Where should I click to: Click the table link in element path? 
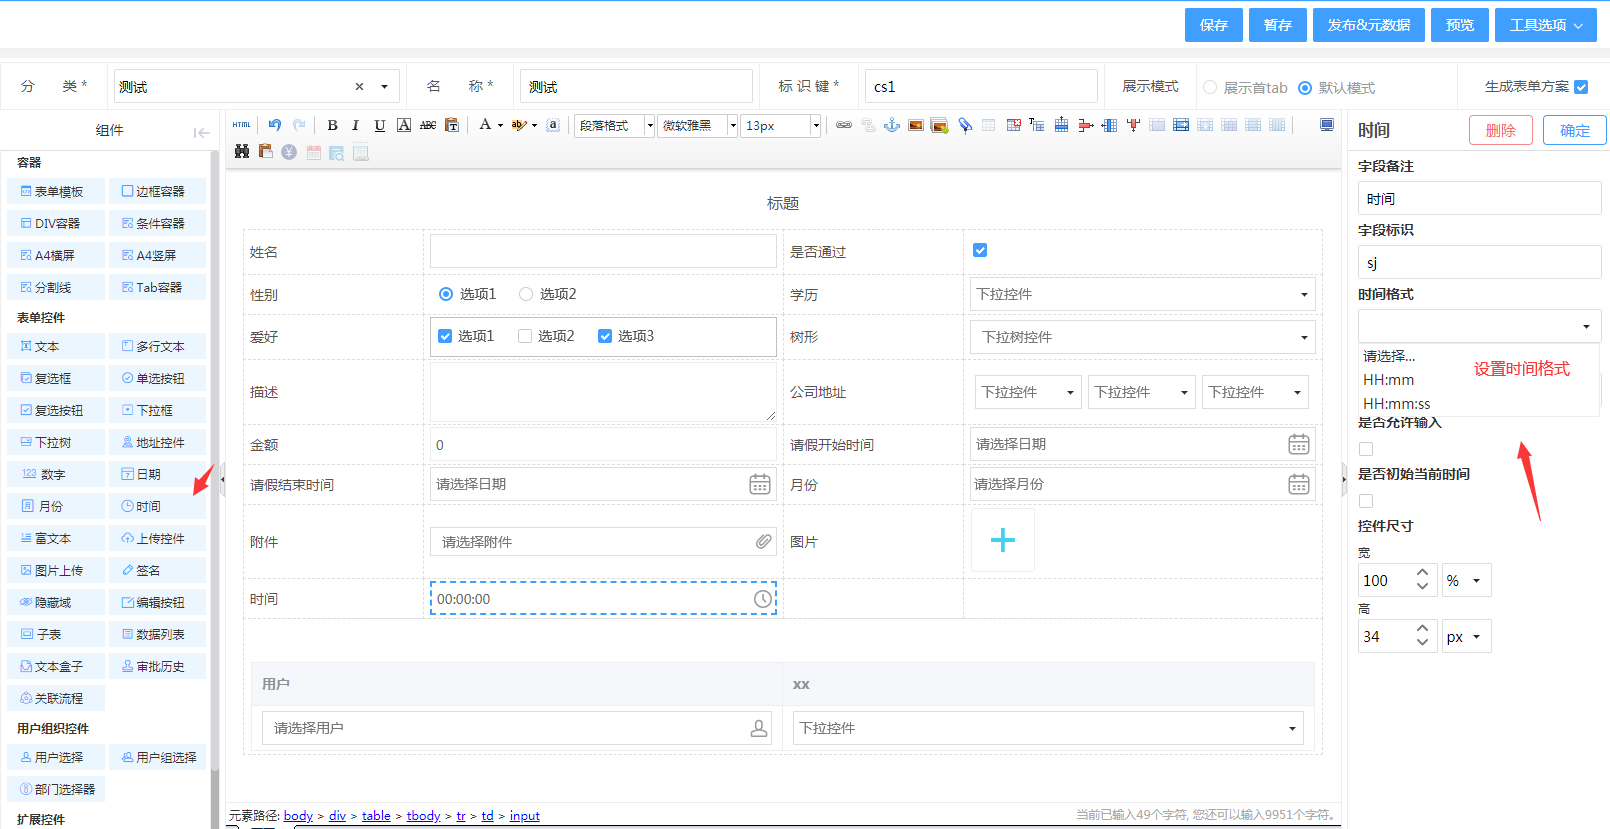tap(376, 816)
